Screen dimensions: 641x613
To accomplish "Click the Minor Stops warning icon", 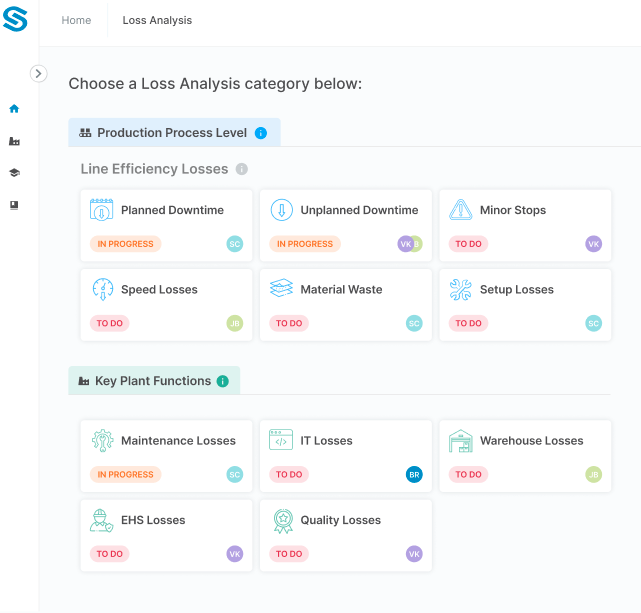I will click(x=460, y=210).
